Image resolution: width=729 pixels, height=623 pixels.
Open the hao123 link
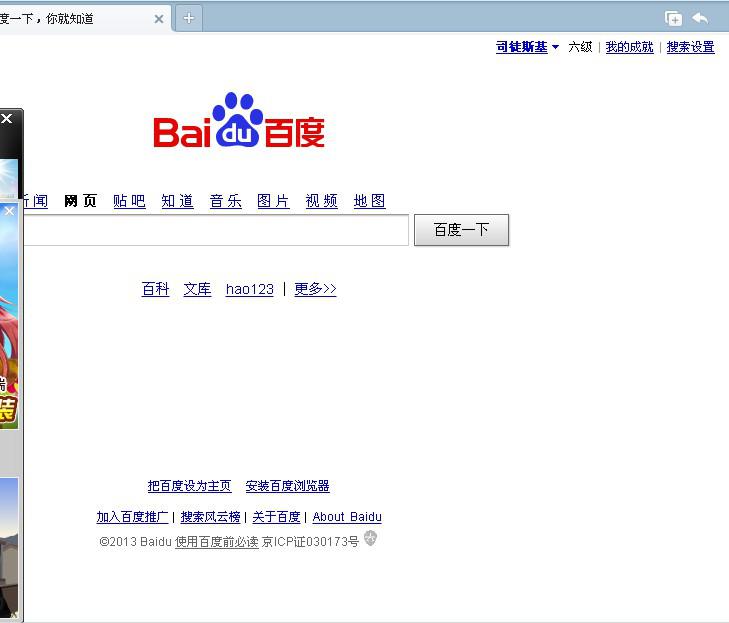tap(250, 289)
